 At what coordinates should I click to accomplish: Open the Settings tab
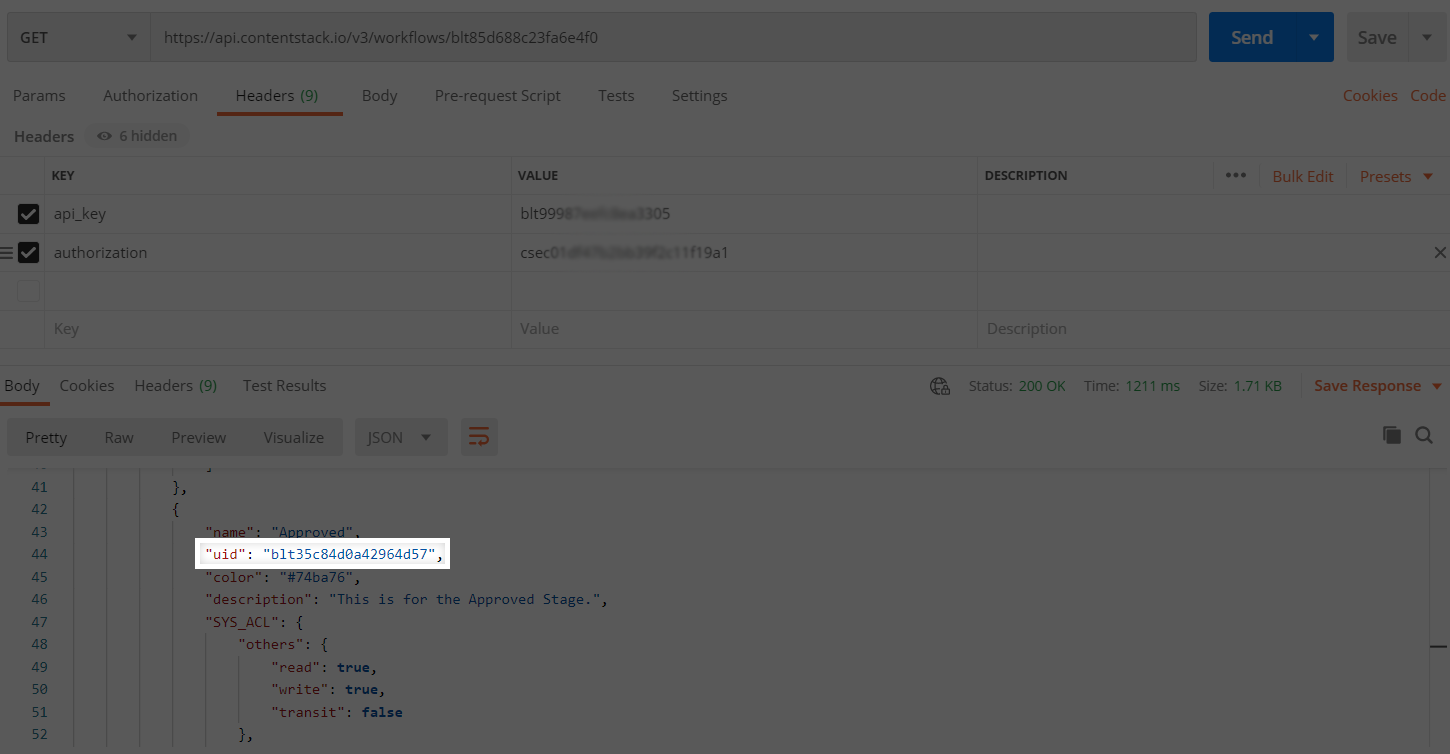pyautogui.click(x=699, y=96)
